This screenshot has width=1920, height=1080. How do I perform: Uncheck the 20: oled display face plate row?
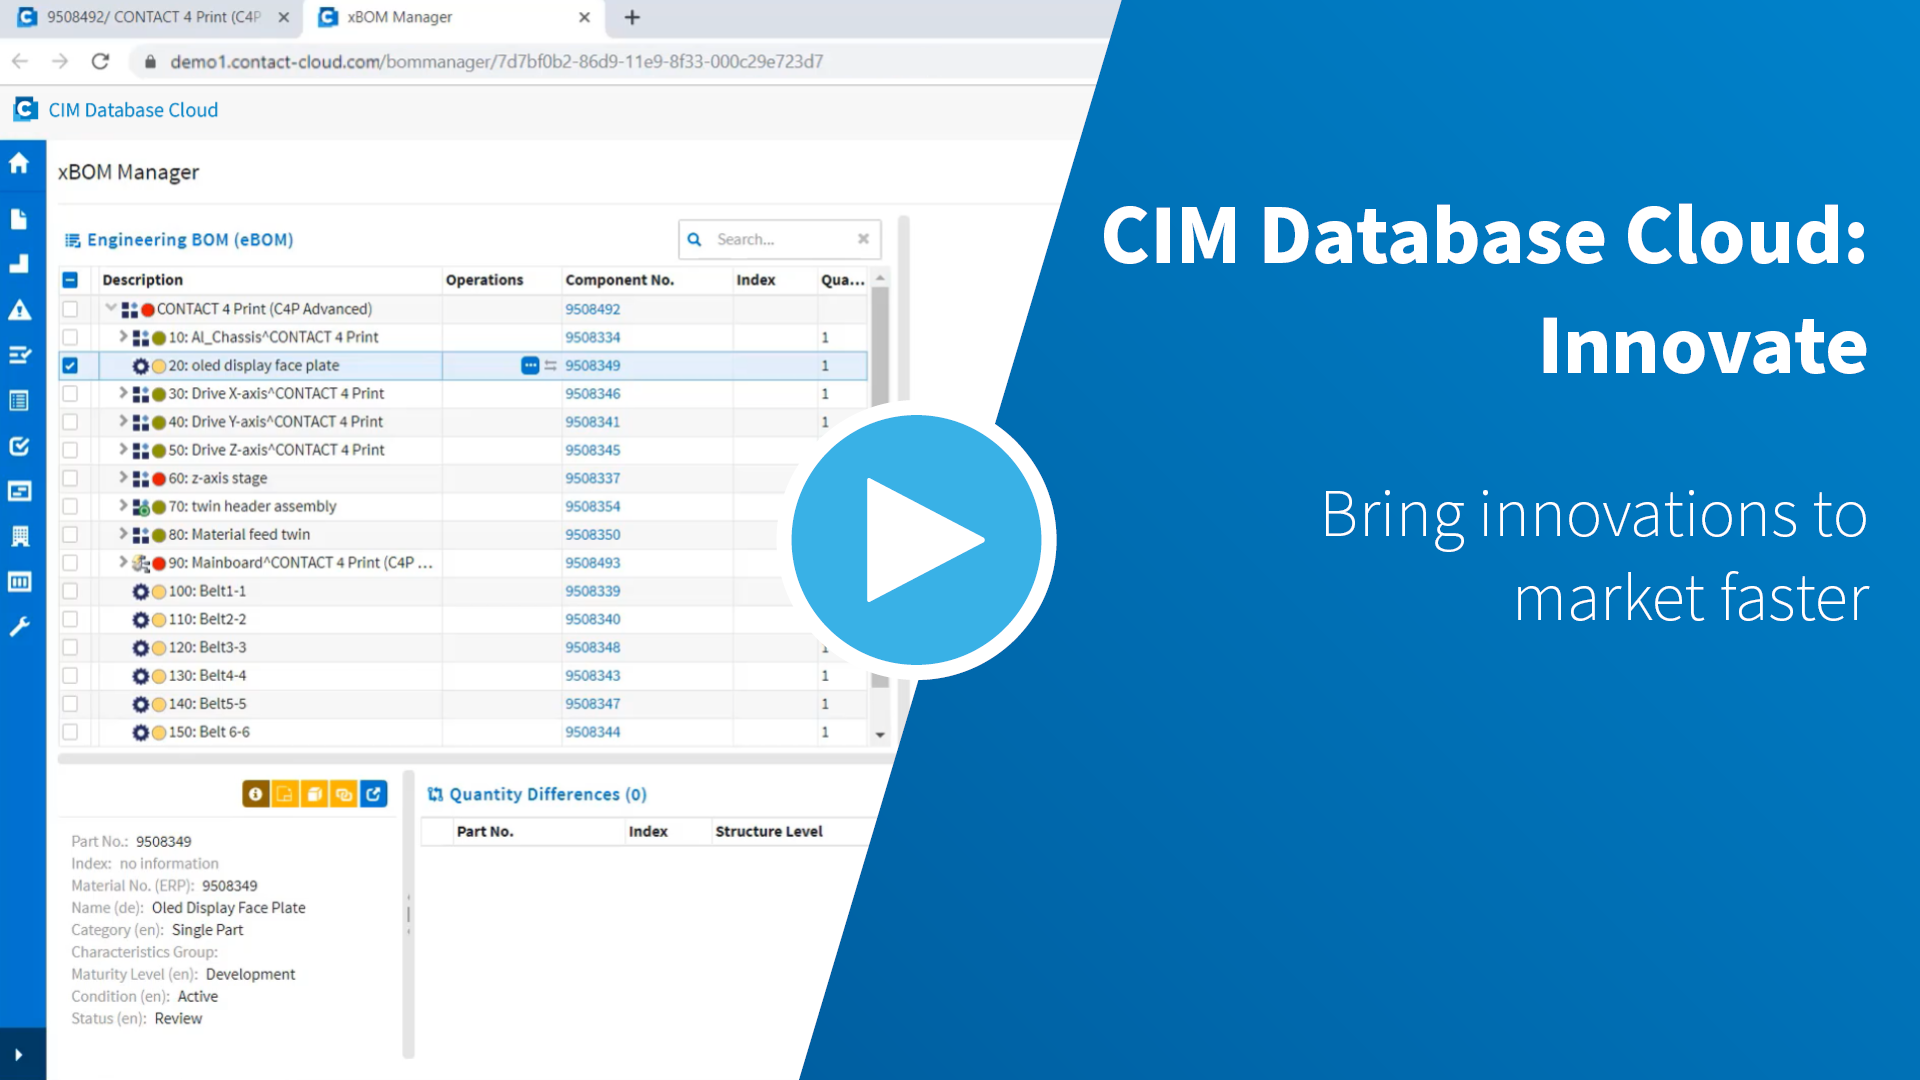(x=70, y=366)
